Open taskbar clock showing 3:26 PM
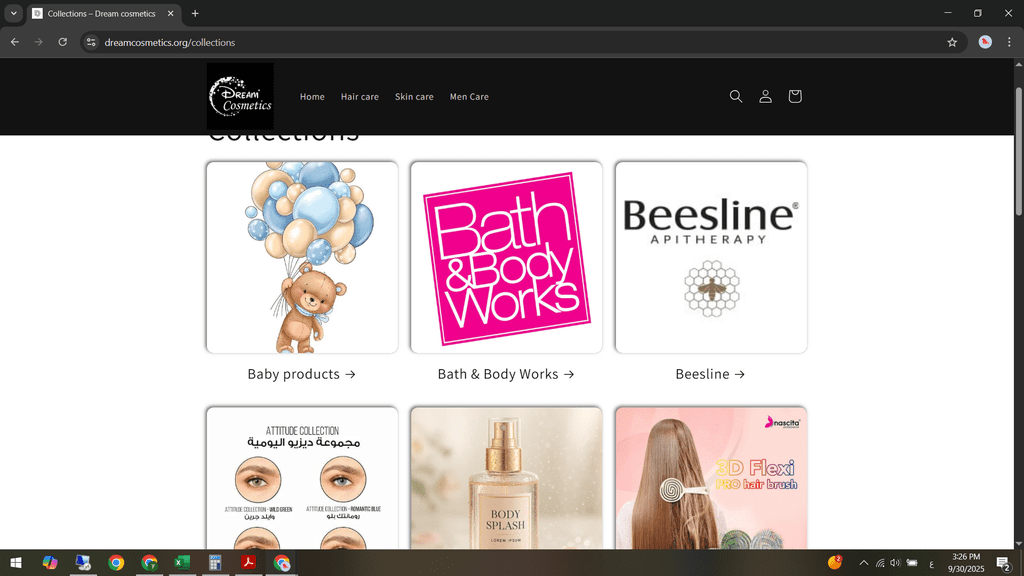This screenshot has height=576, width=1024. tap(966, 563)
